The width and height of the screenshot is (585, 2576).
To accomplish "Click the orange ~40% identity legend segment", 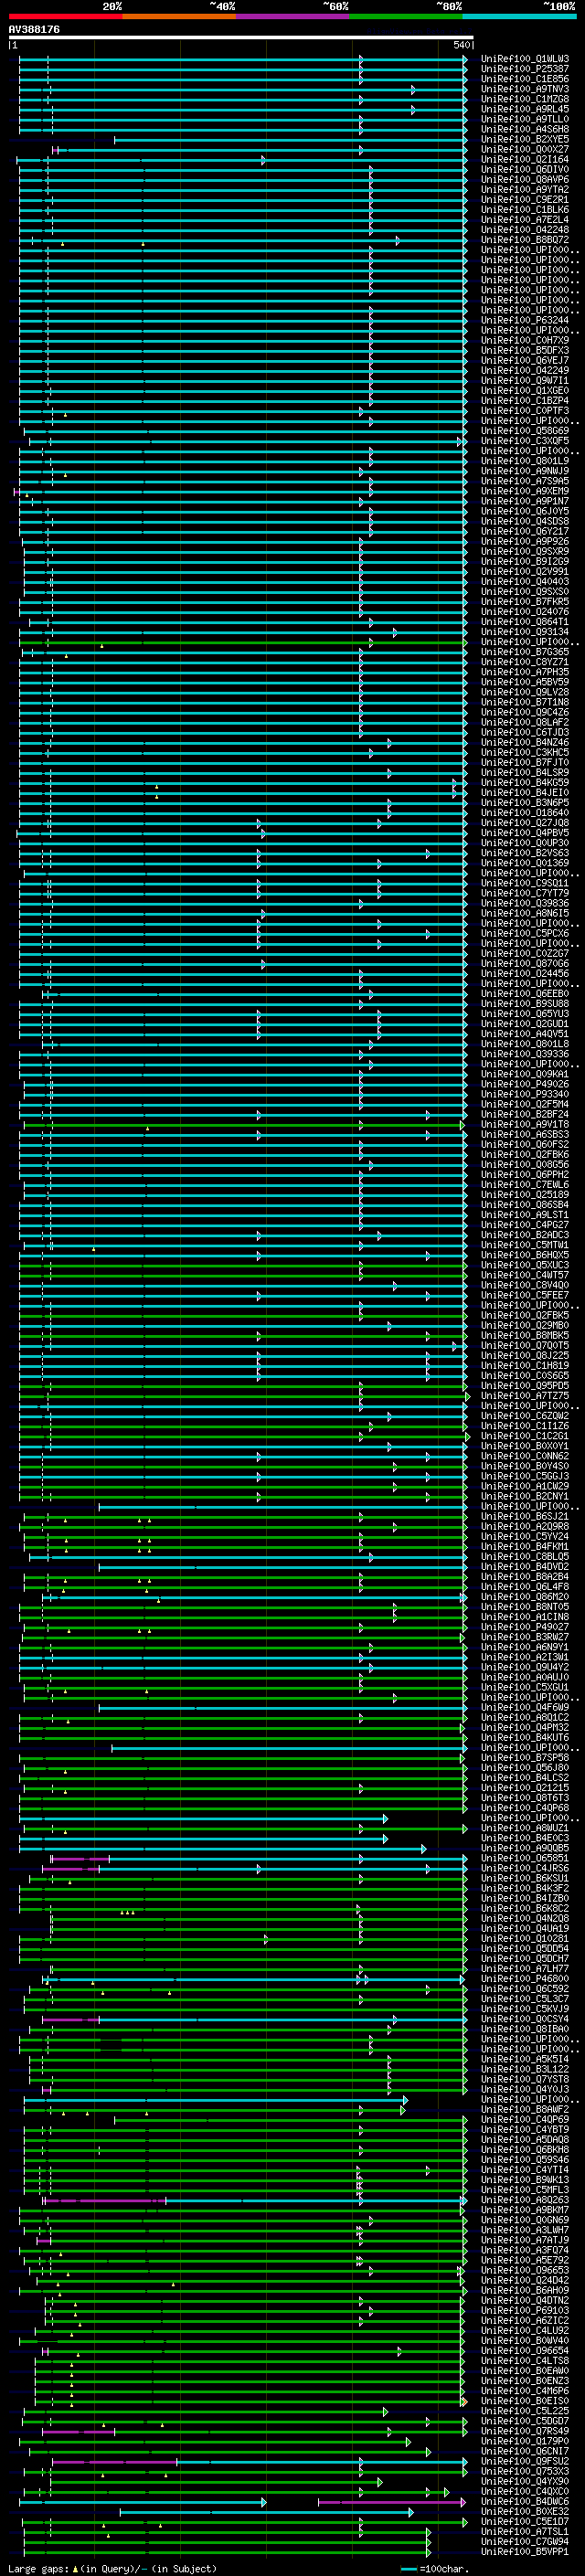I will (x=179, y=16).
